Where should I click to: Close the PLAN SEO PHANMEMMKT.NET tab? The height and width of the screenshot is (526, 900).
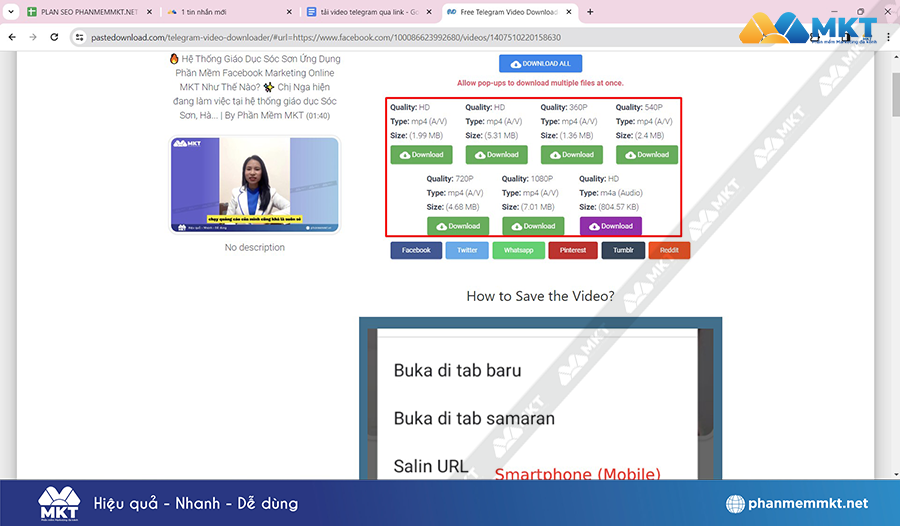pos(149,11)
